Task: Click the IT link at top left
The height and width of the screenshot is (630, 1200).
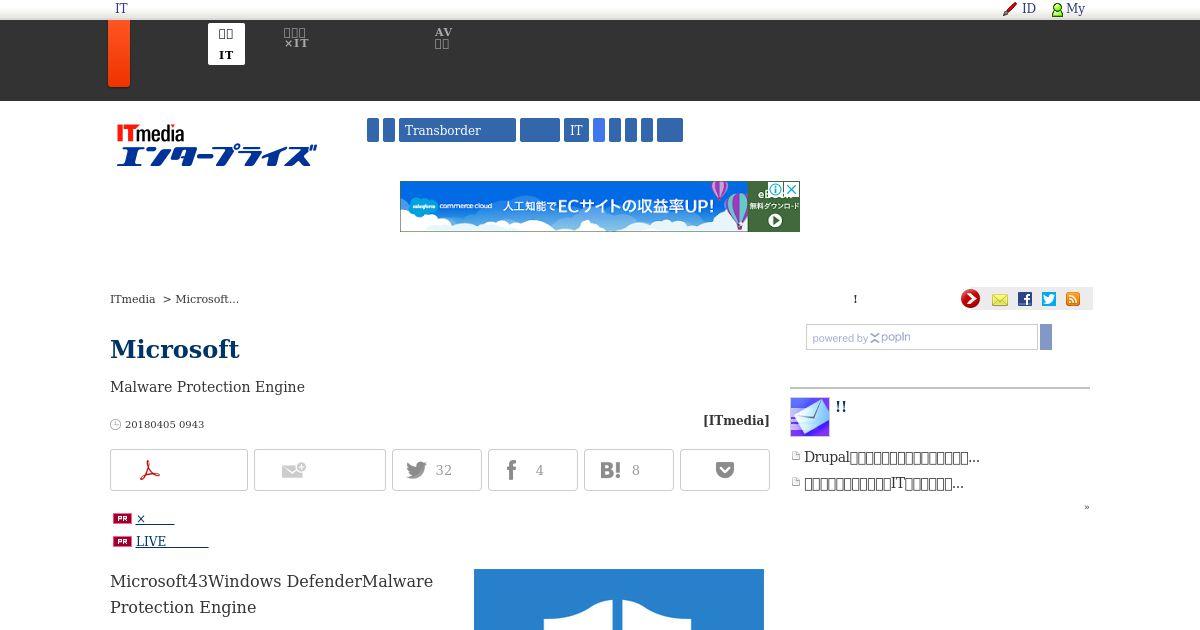Action: [x=121, y=9]
